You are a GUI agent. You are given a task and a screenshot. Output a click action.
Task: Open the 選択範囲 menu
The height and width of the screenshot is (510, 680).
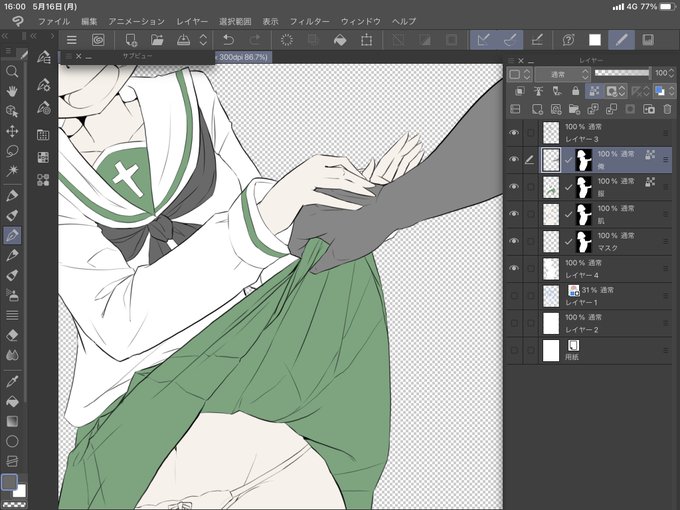click(x=235, y=21)
